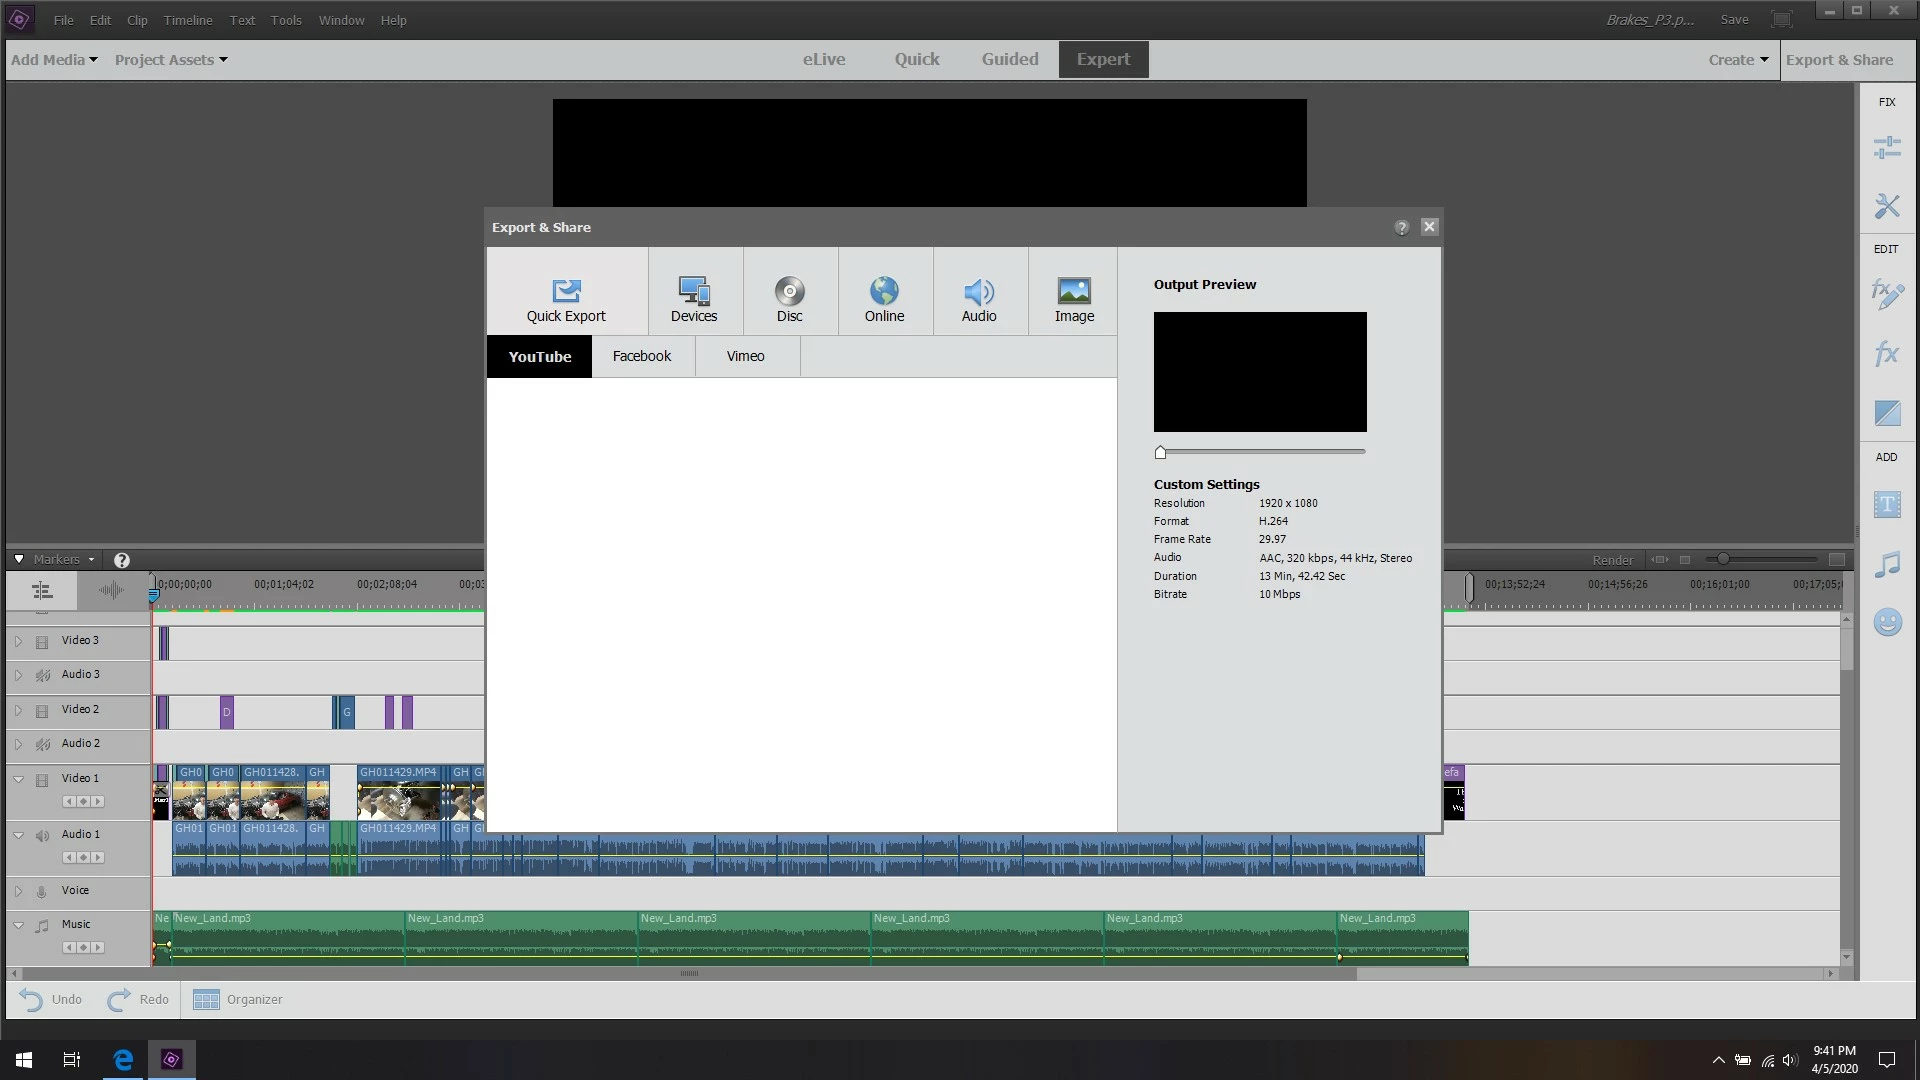Open the Disc export option
Viewport: 1920px width, 1080px height.
pos(789,298)
